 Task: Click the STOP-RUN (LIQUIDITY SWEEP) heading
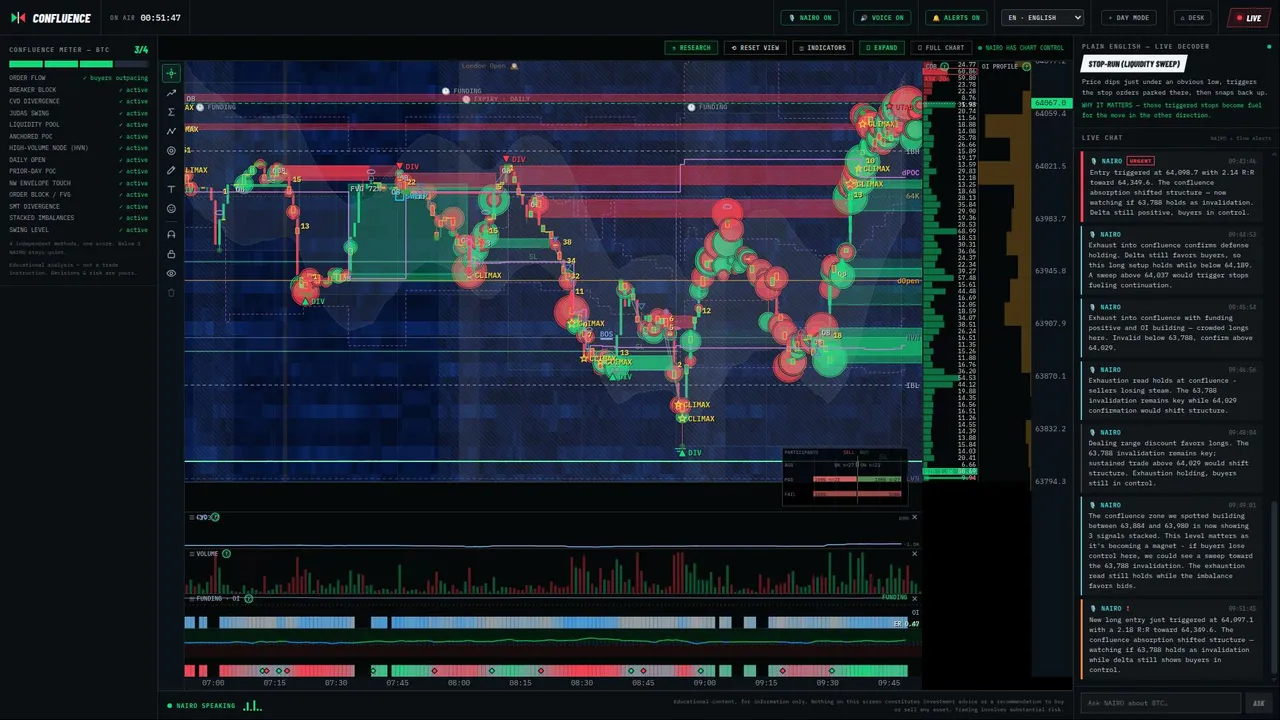[1134, 64]
